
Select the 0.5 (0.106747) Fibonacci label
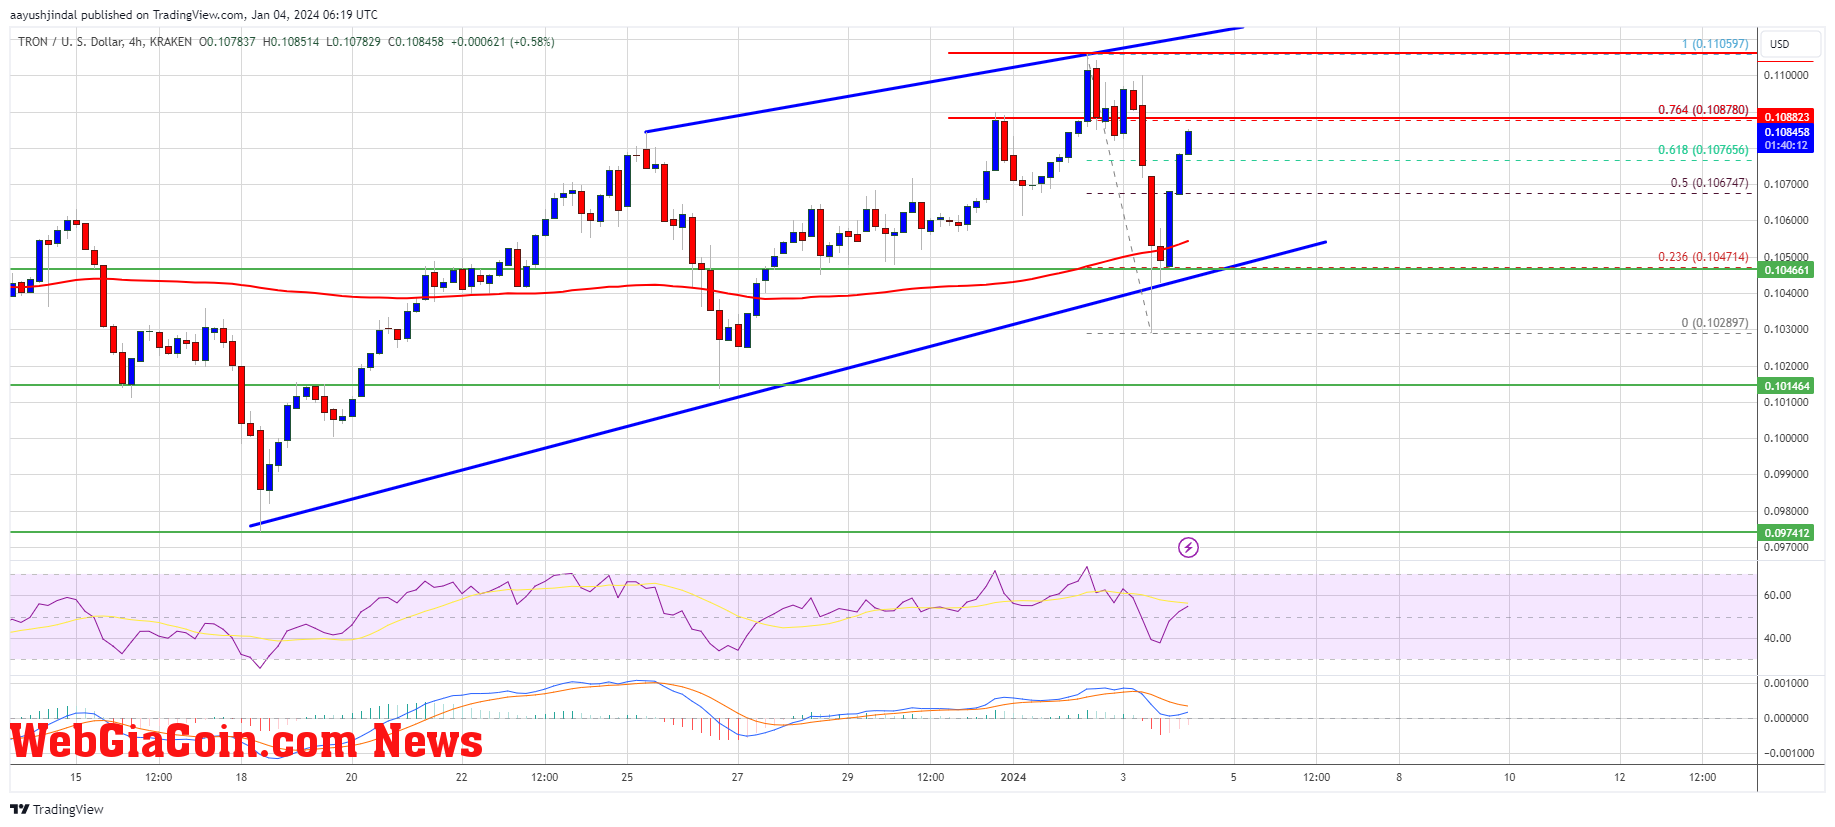point(1709,183)
